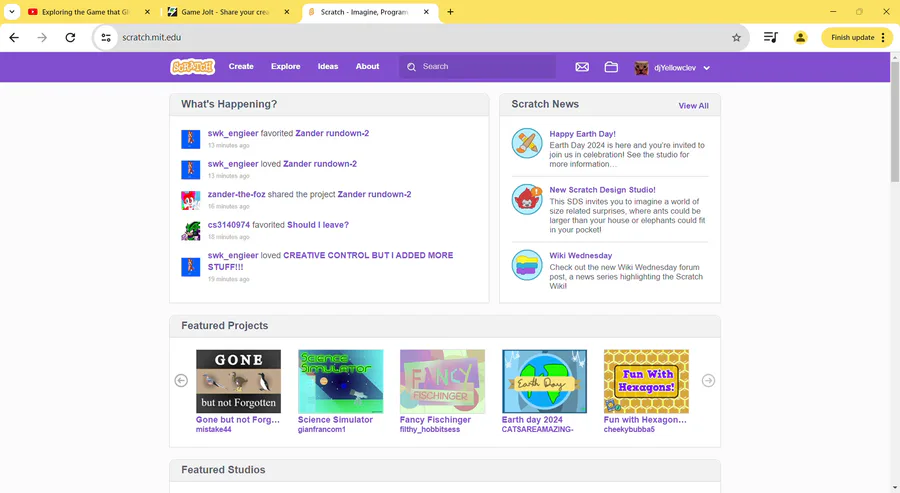Open Science Simulator title link
Screen dimensions: 900x493
[x=335, y=420]
